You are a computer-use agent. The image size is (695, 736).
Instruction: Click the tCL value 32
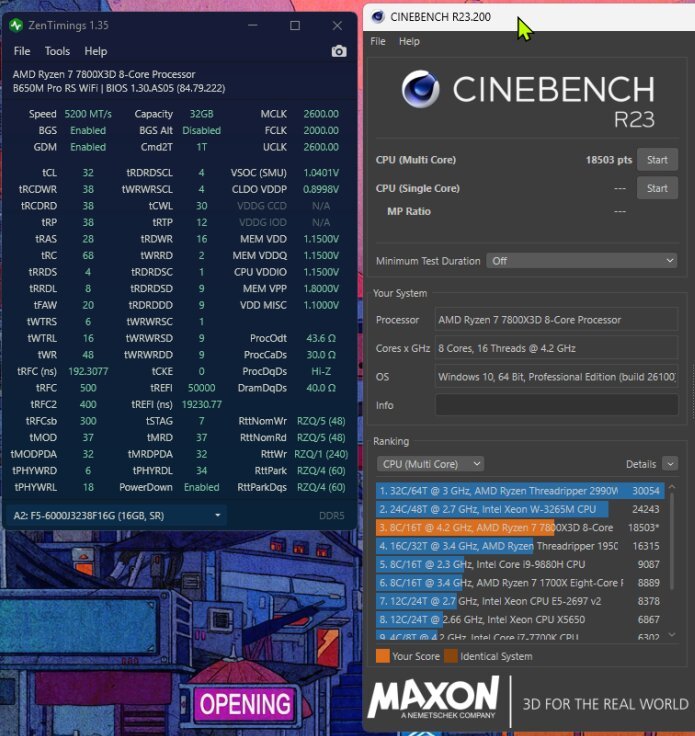[x=88, y=173]
